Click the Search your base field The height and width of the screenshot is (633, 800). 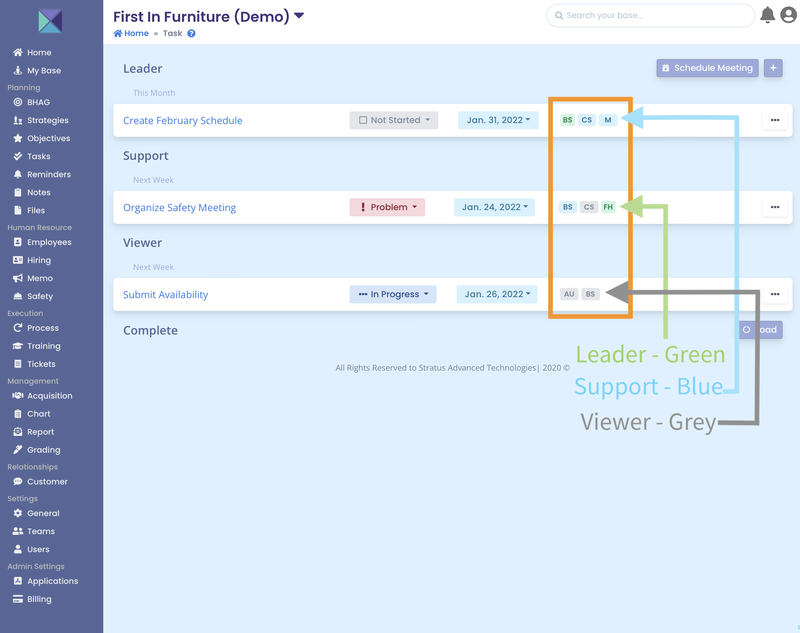pyautogui.click(x=650, y=15)
